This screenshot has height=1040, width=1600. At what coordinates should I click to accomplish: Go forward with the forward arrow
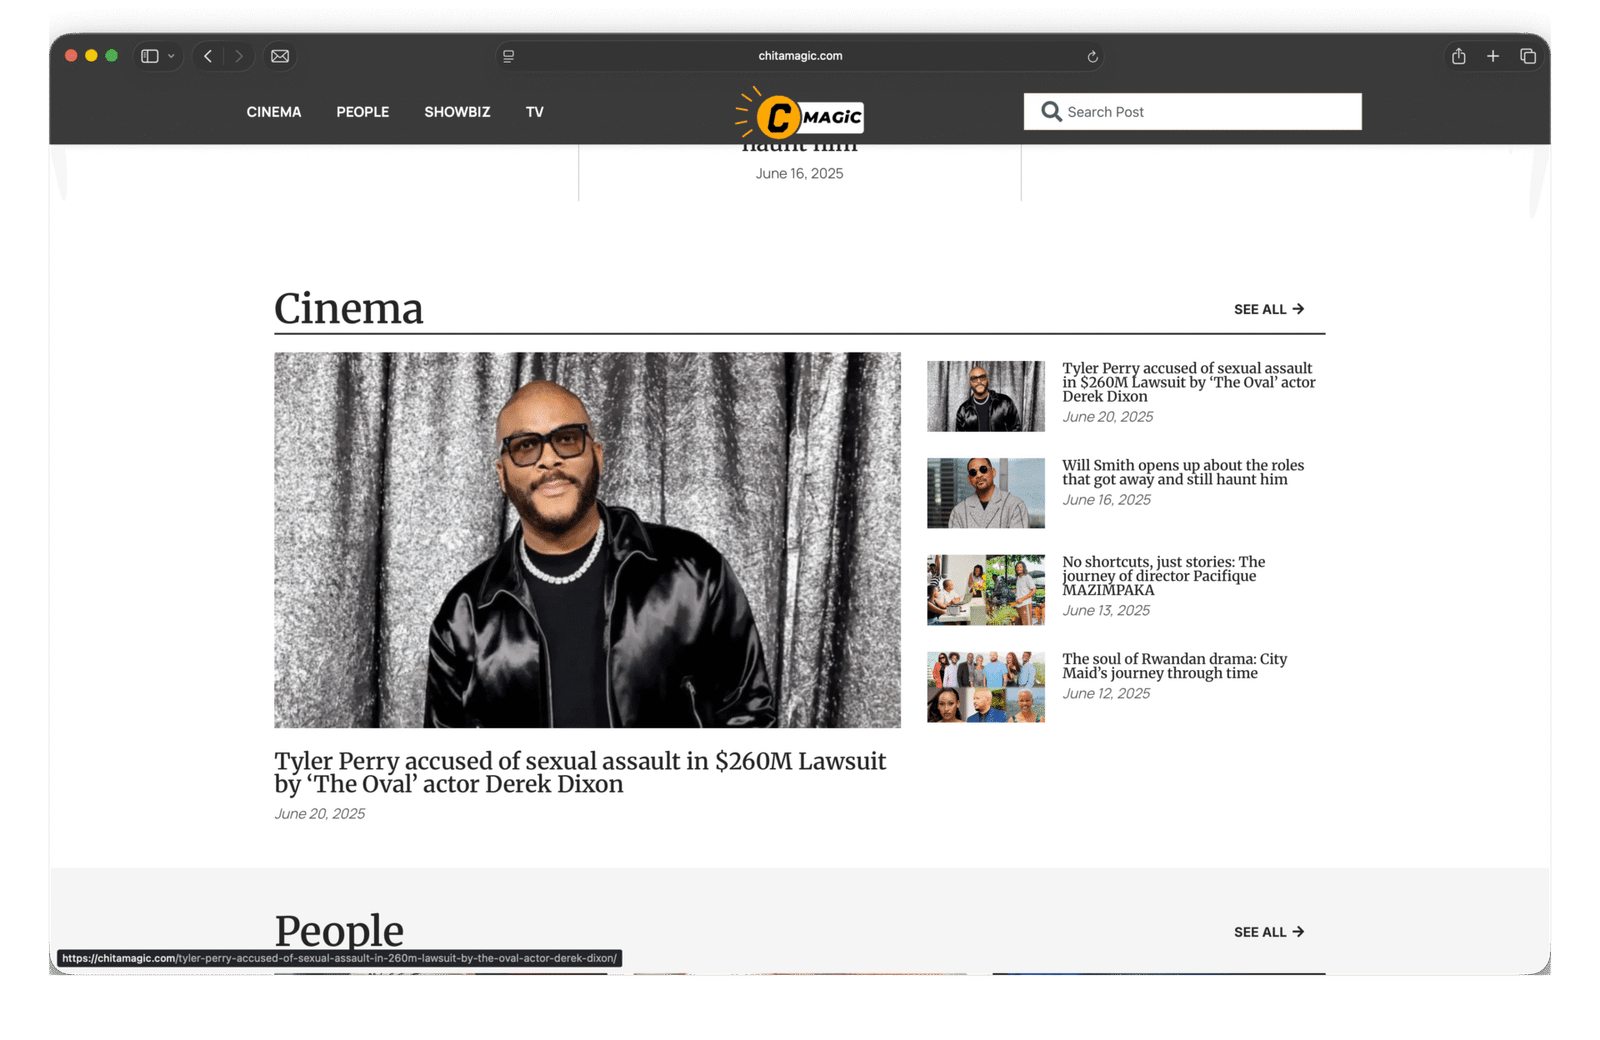click(239, 56)
